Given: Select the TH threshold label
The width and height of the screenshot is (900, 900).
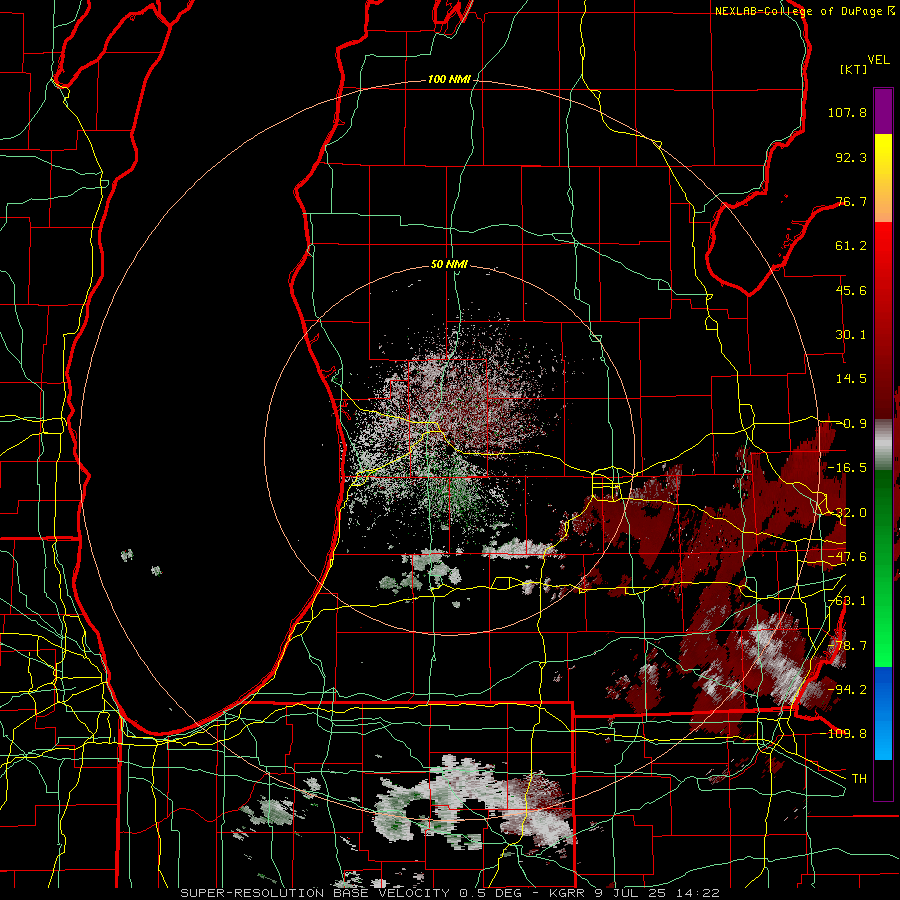Looking at the screenshot, I should [x=859, y=779].
